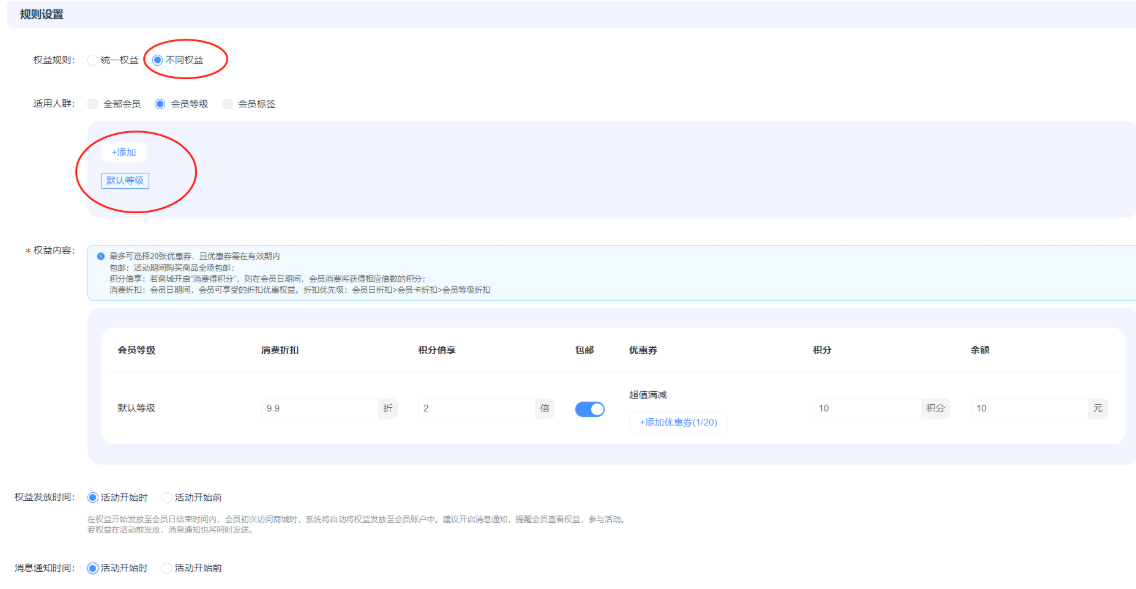Select 活动开始时 for 消息通知时间
The height and width of the screenshot is (589, 1136).
(x=94, y=568)
